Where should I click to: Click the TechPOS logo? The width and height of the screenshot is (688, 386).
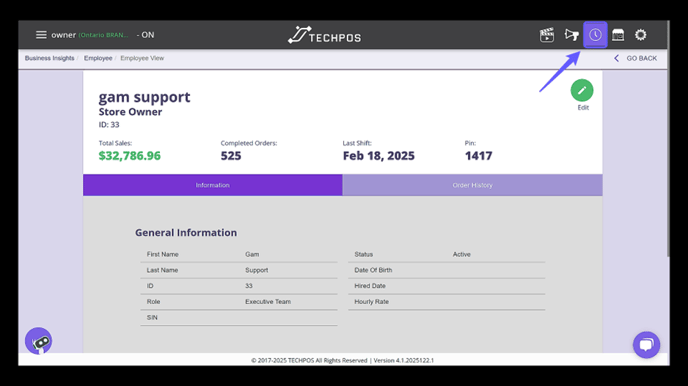(x=324, y=35)
